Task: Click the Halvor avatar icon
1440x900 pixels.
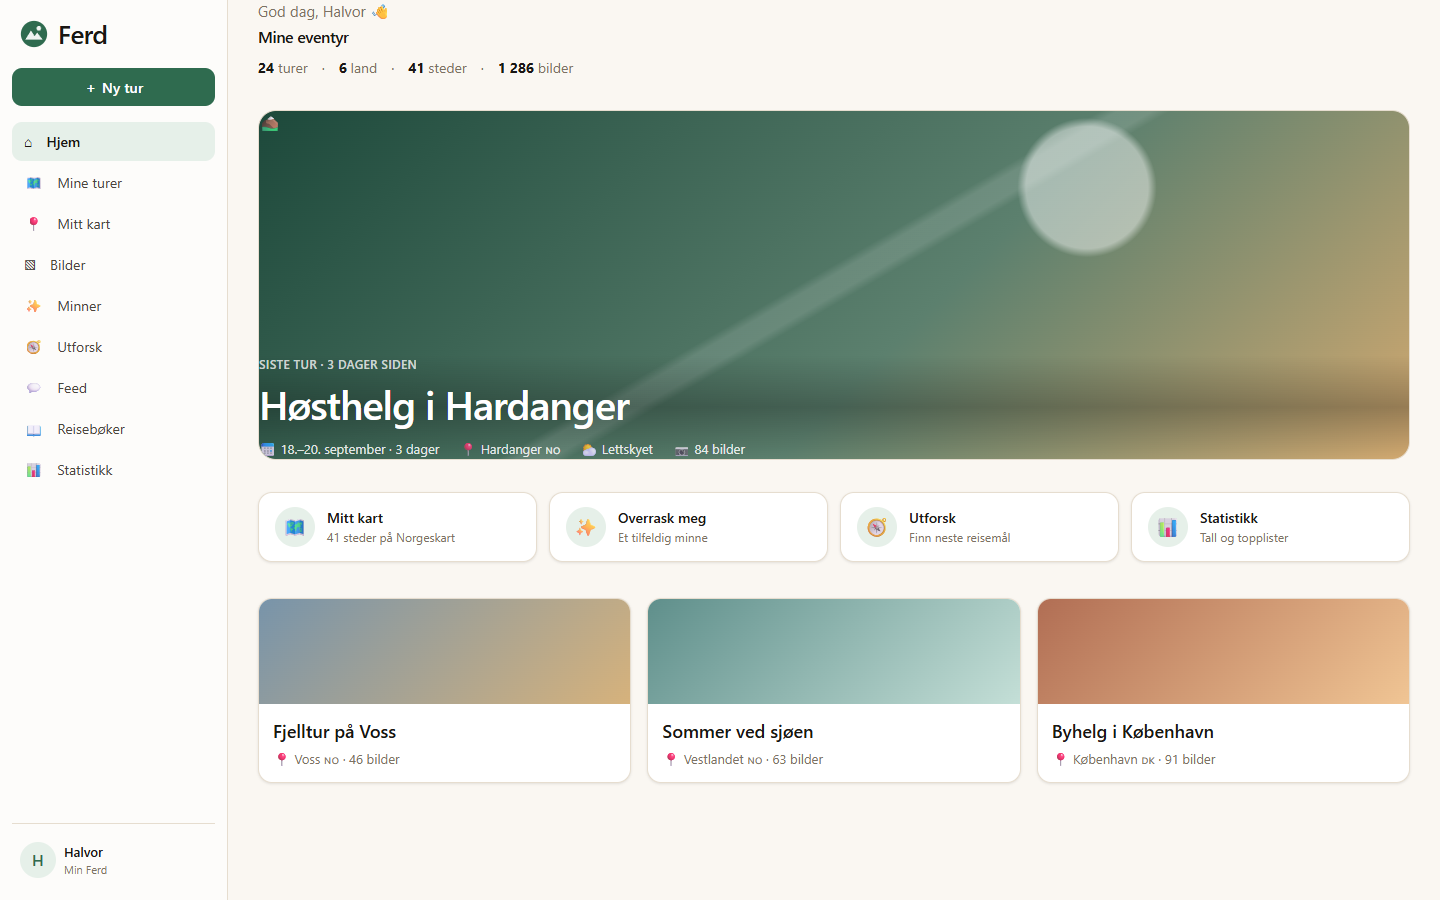Action: [38, 860]
